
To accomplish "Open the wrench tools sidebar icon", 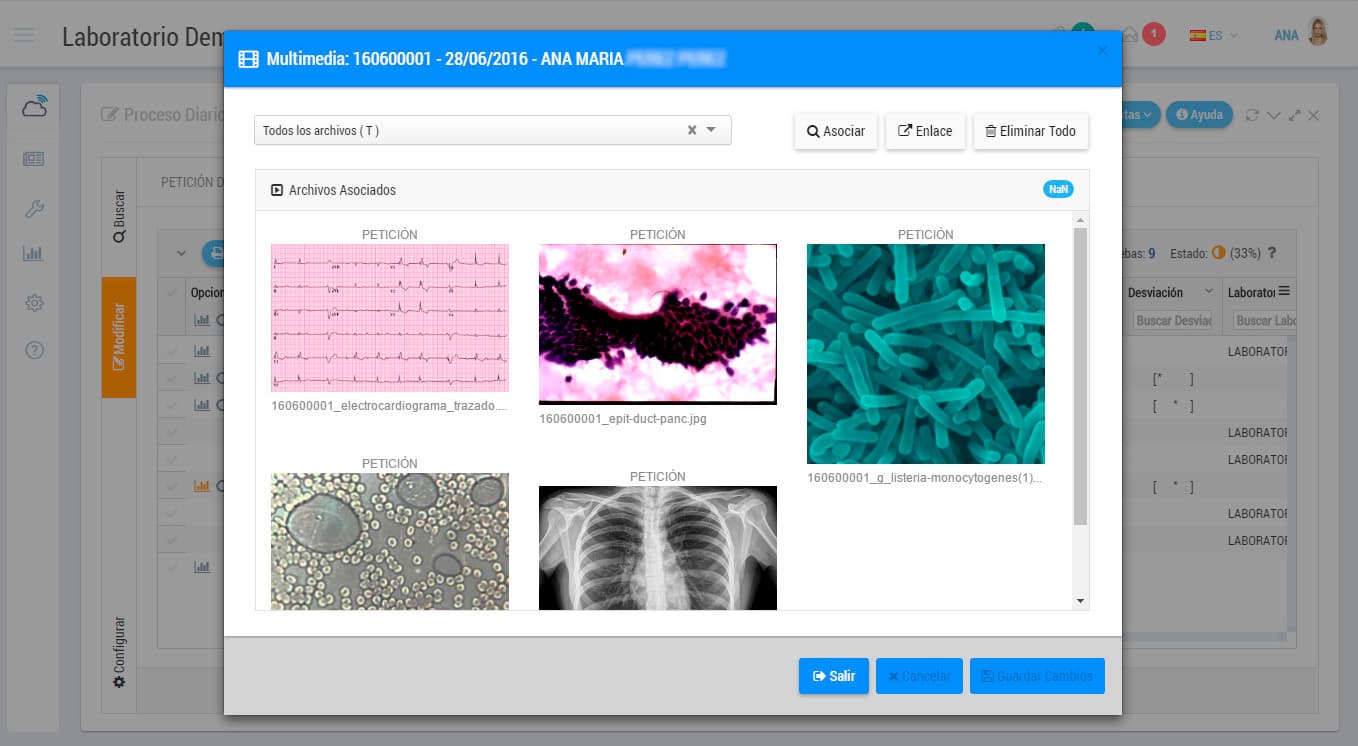I will (34, 209).
